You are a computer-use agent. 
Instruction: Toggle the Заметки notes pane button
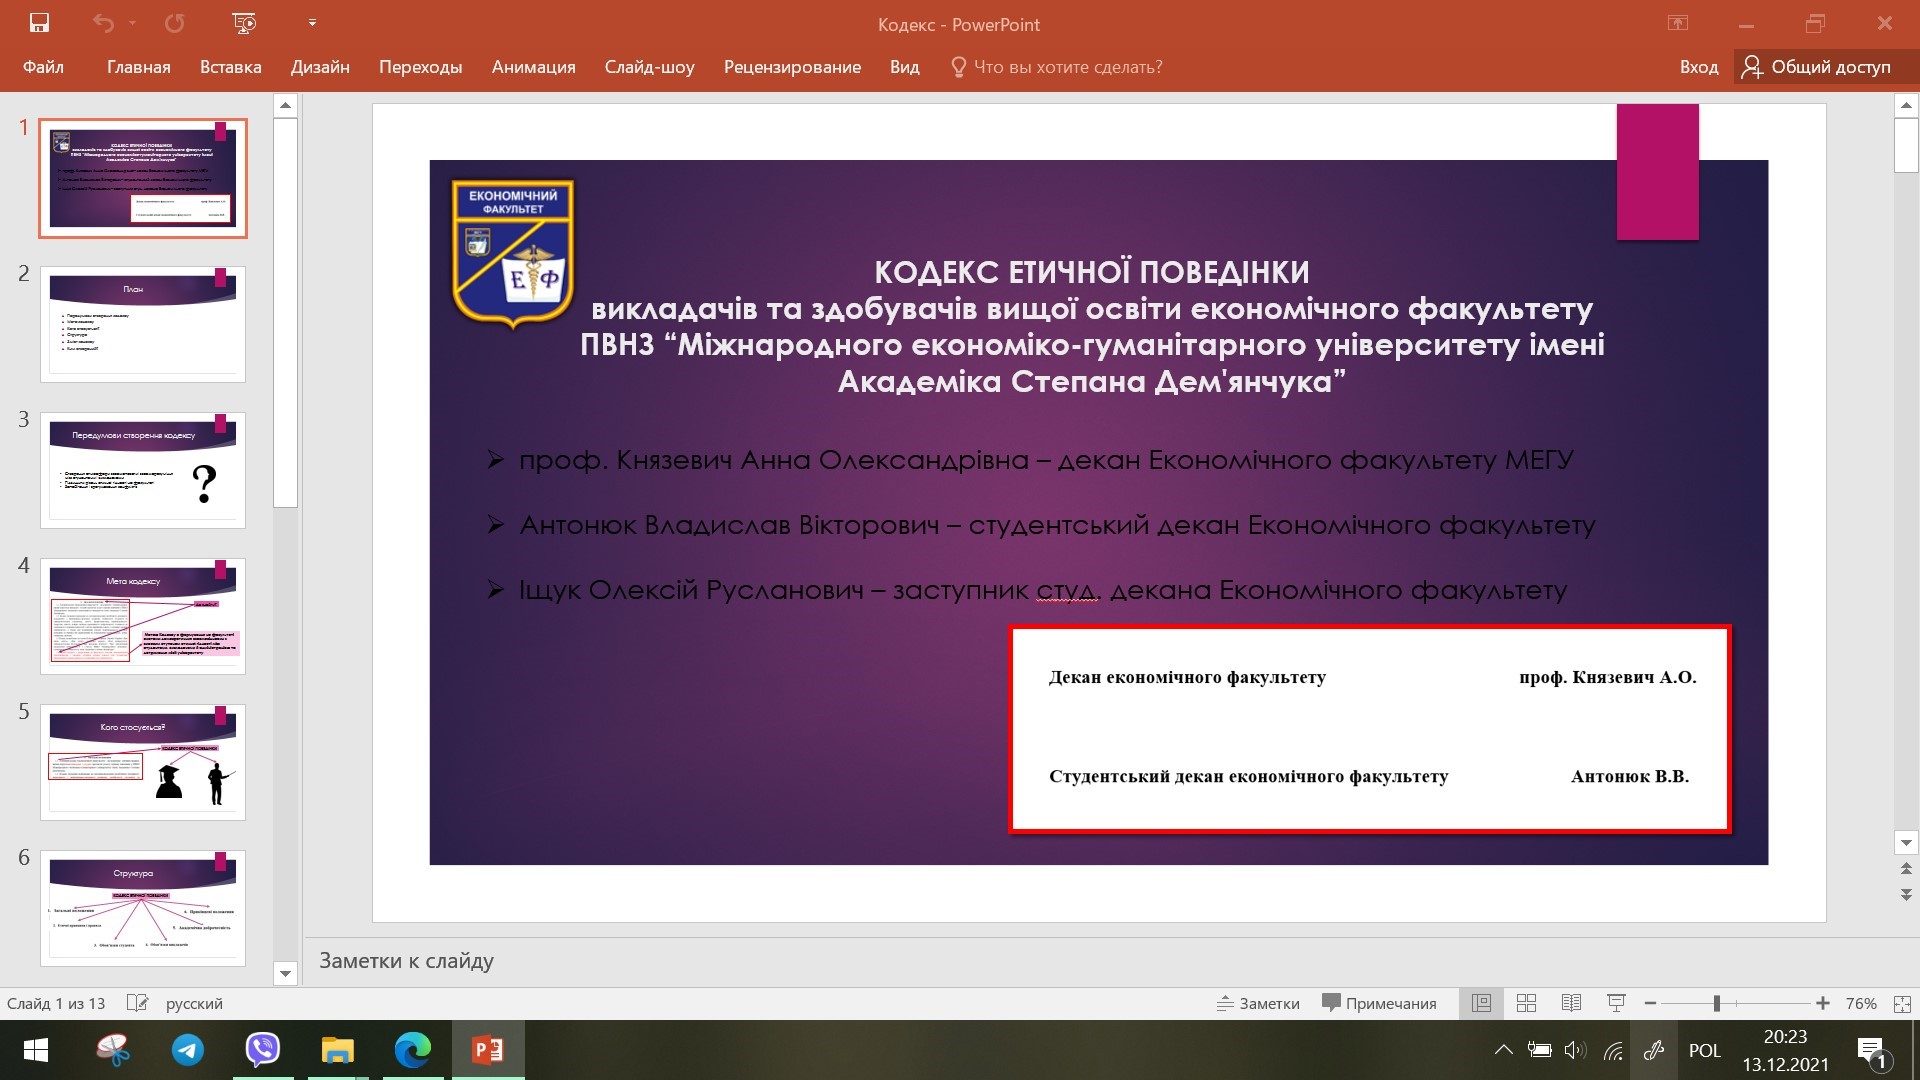click(1258, 1003)
